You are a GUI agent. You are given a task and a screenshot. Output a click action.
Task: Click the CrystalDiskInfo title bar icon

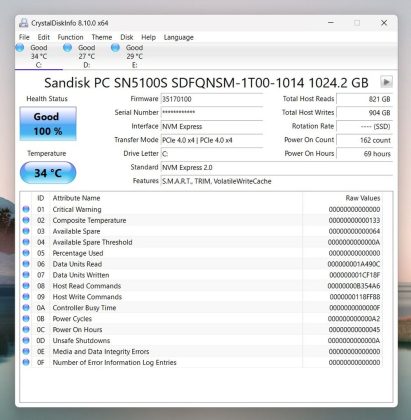point(23,23)
